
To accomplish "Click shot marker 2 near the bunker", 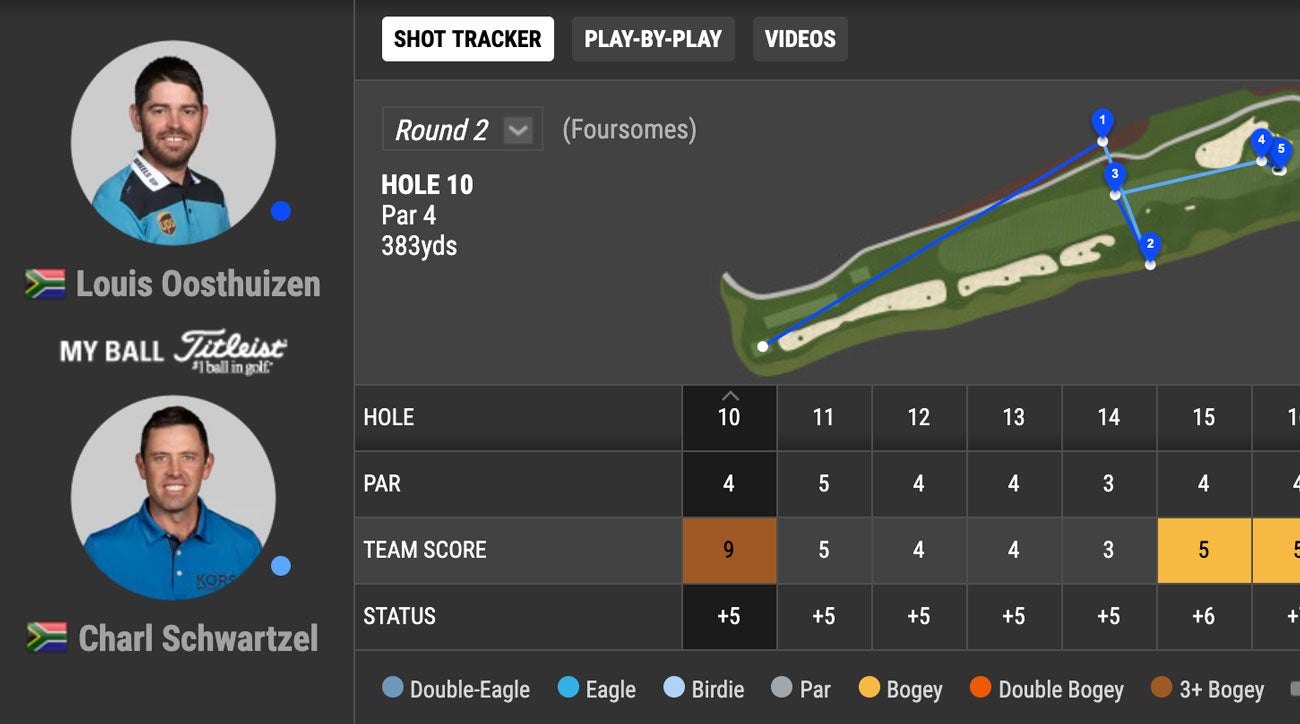I will coord(1151,242).
